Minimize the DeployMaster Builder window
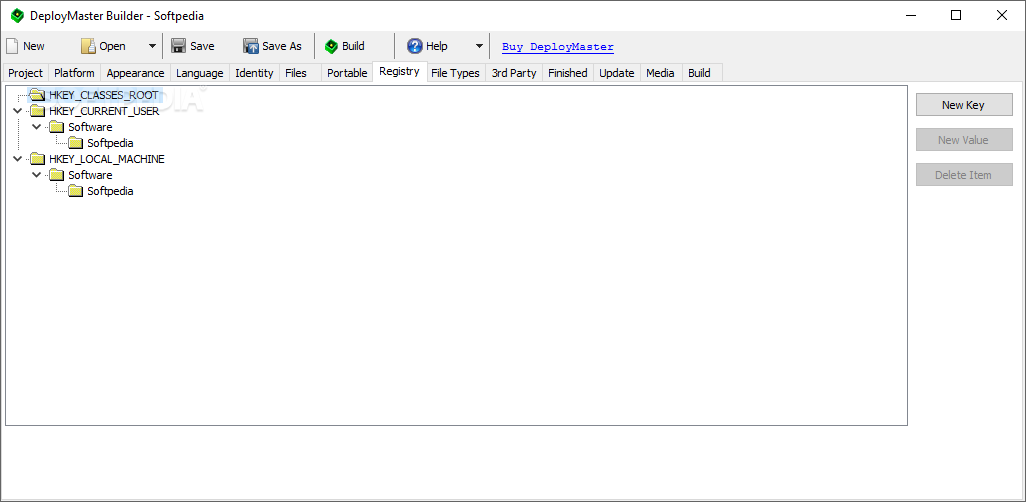 pos(910,15)
